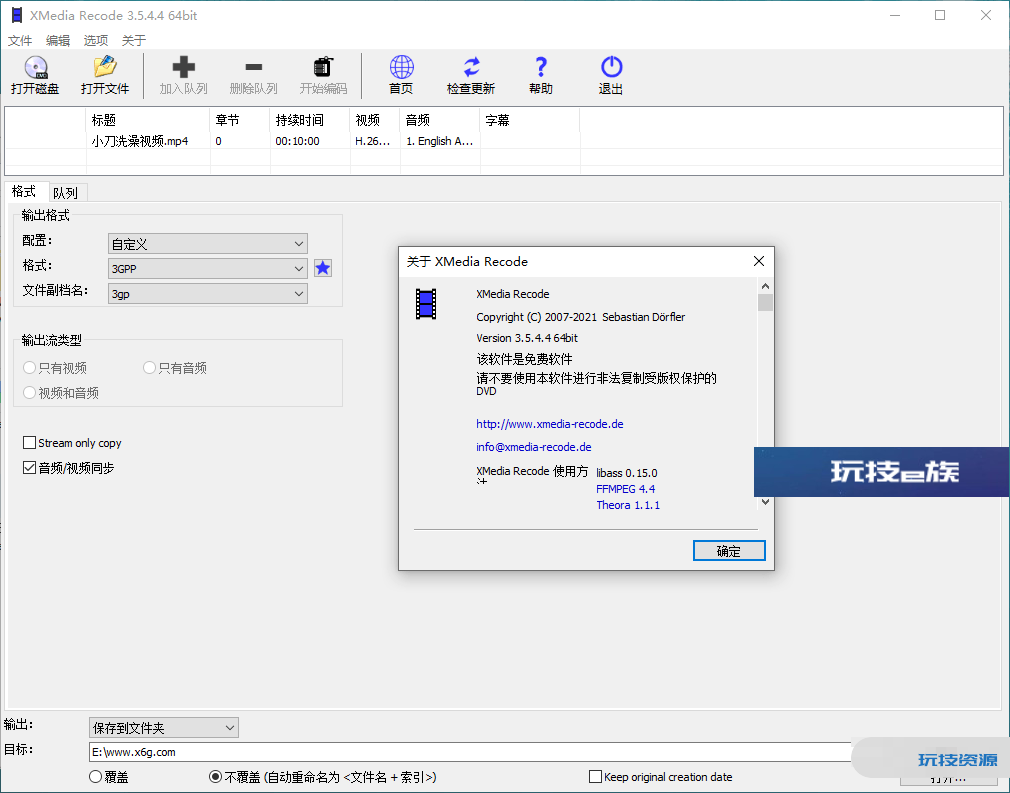
Task: Click the 检查更新 refresh icon
Action: (472, 67)
